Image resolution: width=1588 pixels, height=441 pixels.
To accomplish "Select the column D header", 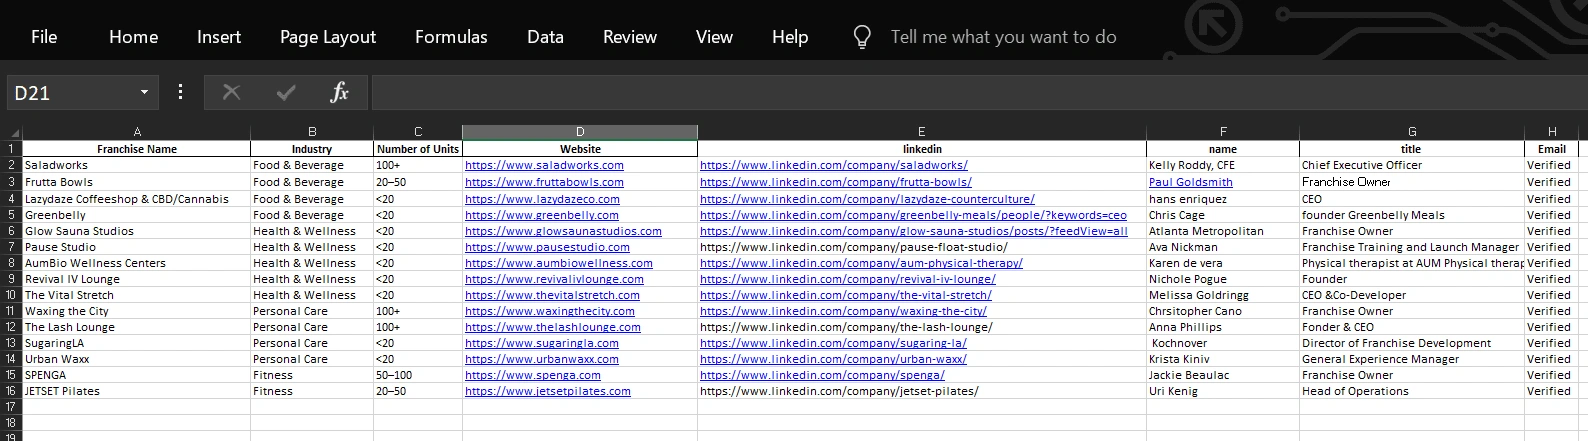I will (x=580, y=132).
